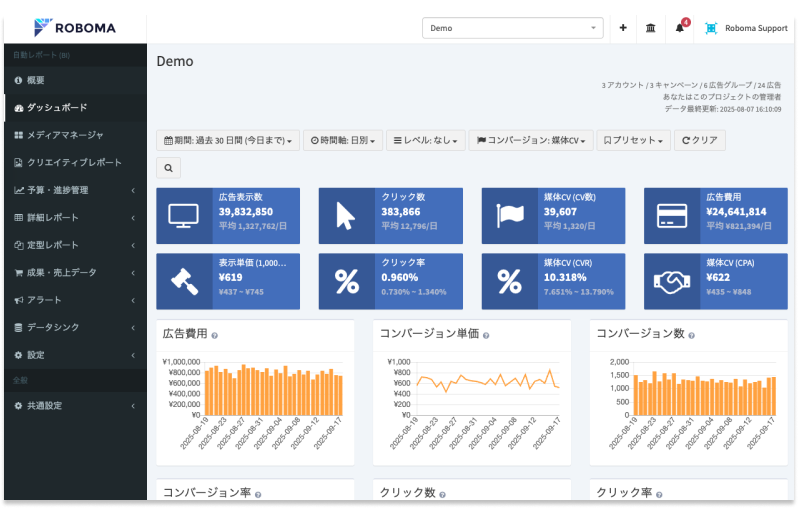The image size is (798, 508).
Task: Open クリエイティブレポート from sidebar
Action: tap(73, 162)
